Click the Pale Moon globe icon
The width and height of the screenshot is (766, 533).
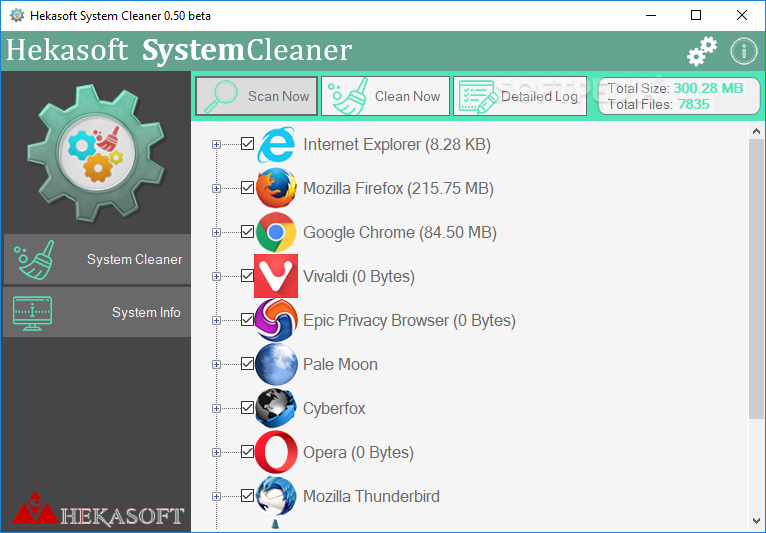276,364
